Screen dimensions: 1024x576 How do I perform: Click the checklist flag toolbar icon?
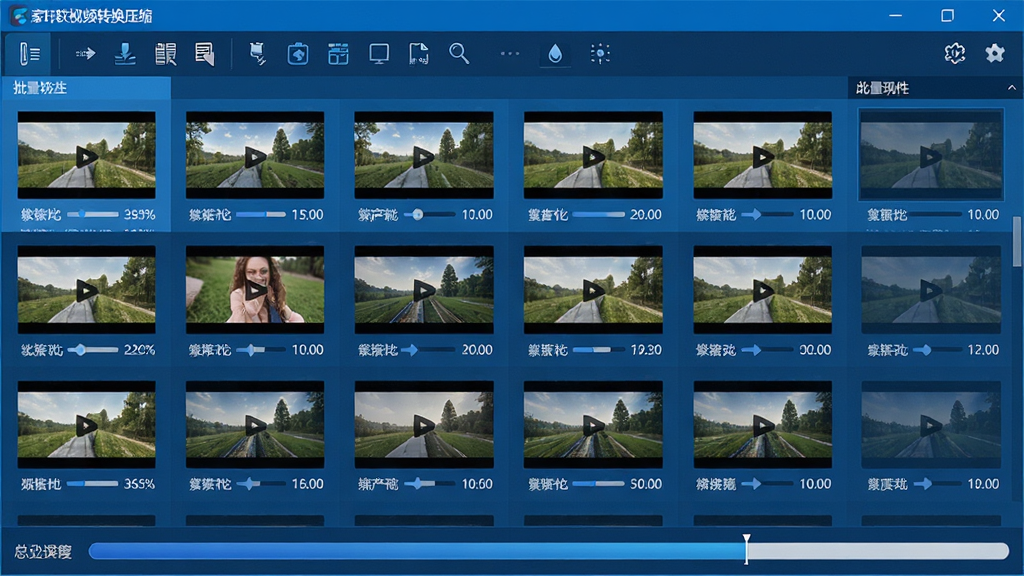[x=258, y=54]
